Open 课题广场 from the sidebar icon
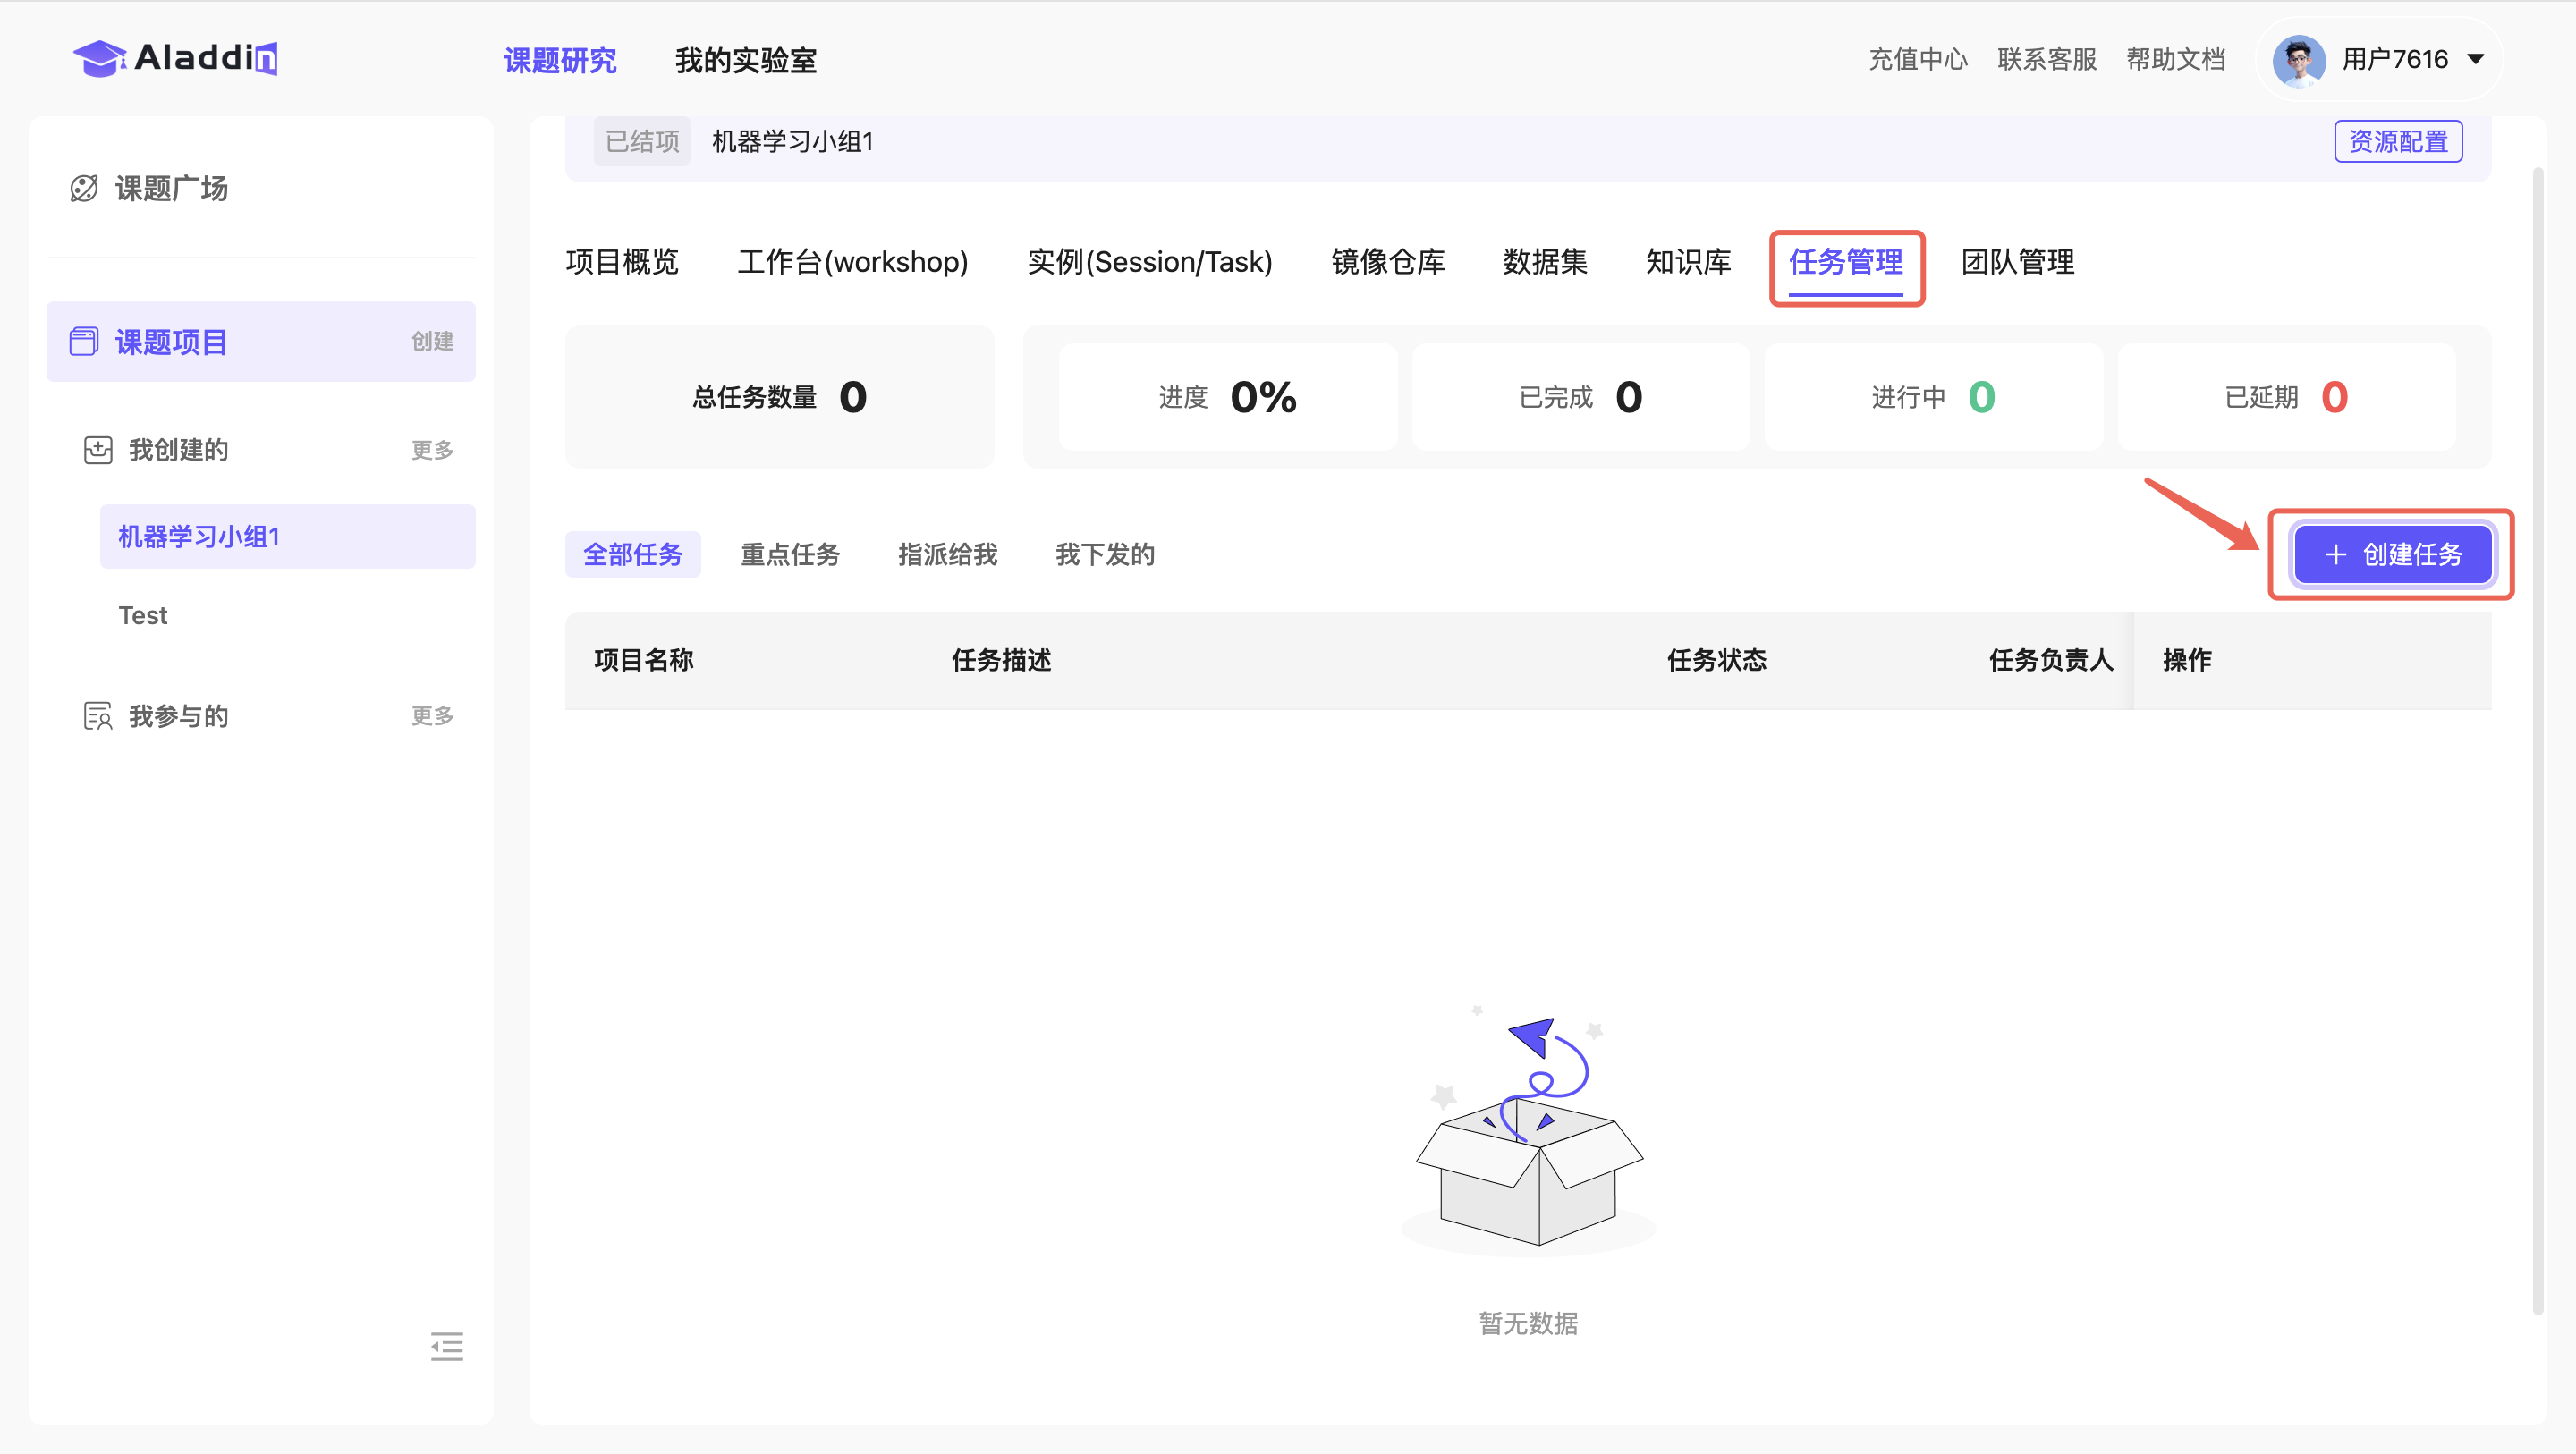Screen dimensions: 2576x1454 (x=84, y=188)
